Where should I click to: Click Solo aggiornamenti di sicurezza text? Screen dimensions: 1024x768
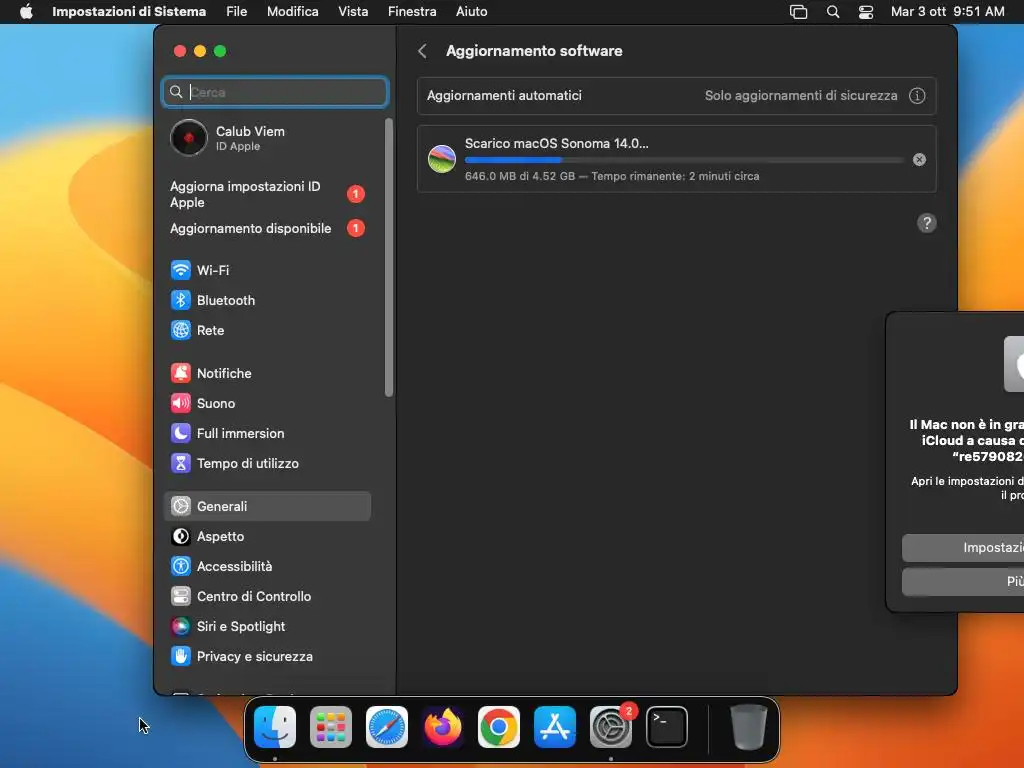pyautogui.click(x=801, y=96)
